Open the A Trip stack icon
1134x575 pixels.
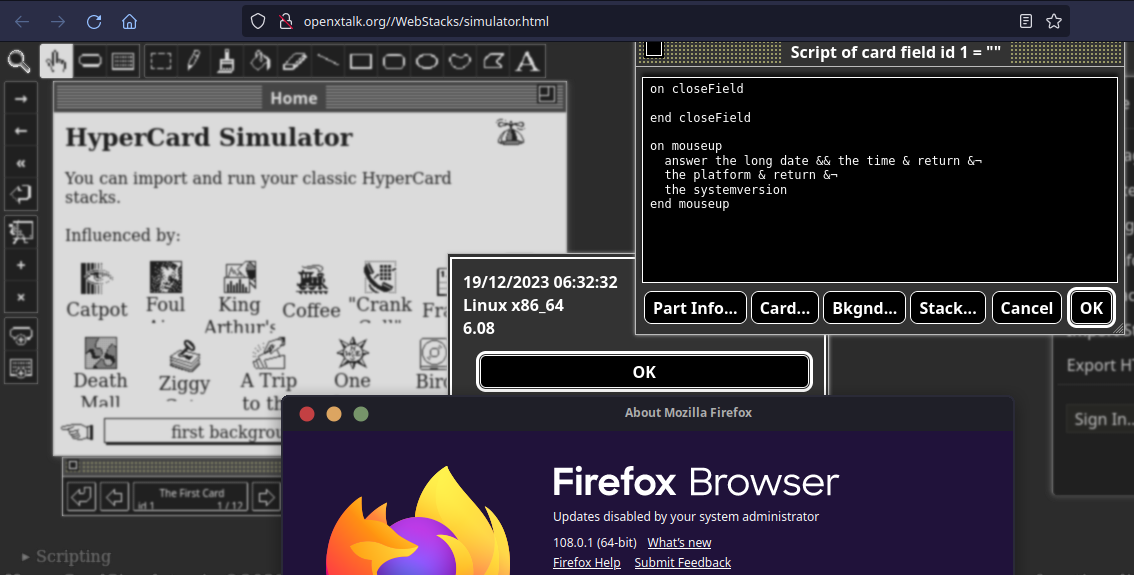(269, 354)
